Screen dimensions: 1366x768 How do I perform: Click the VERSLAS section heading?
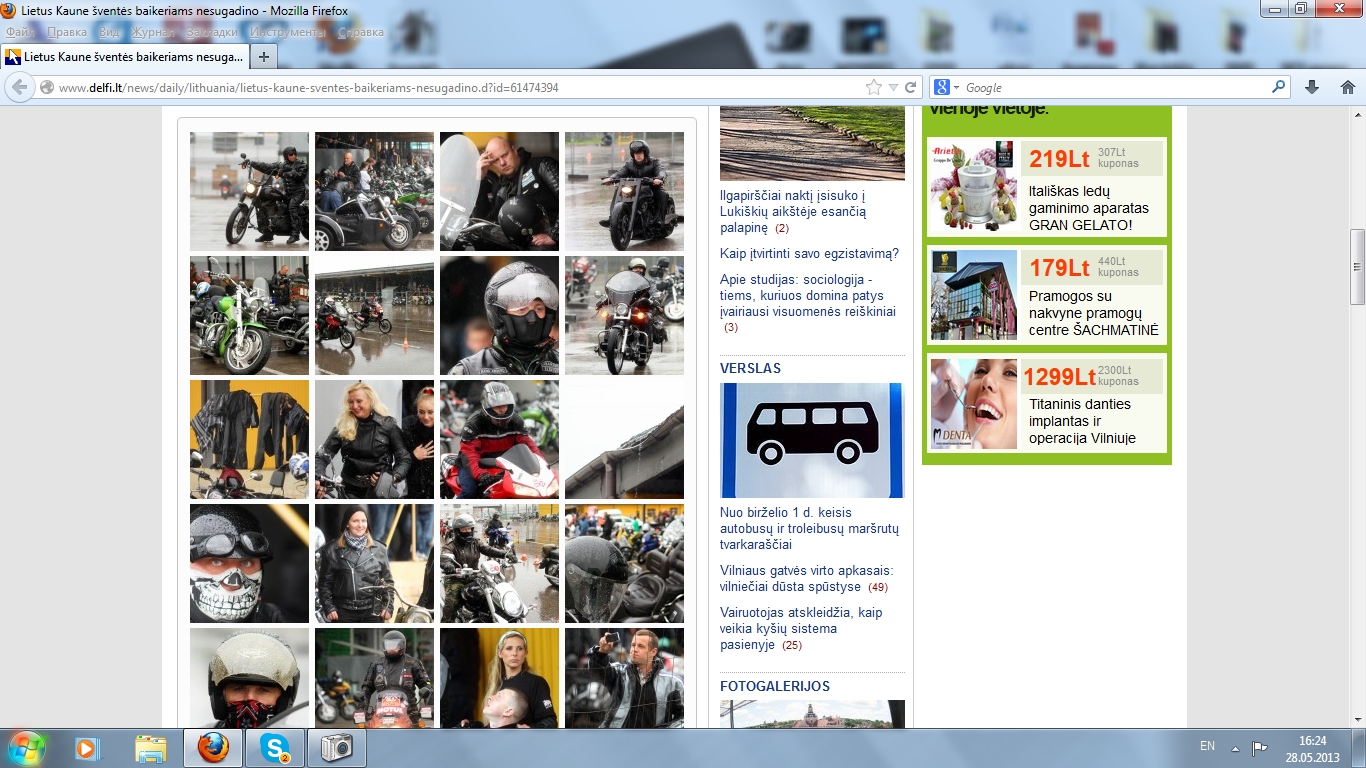(750, 368)
